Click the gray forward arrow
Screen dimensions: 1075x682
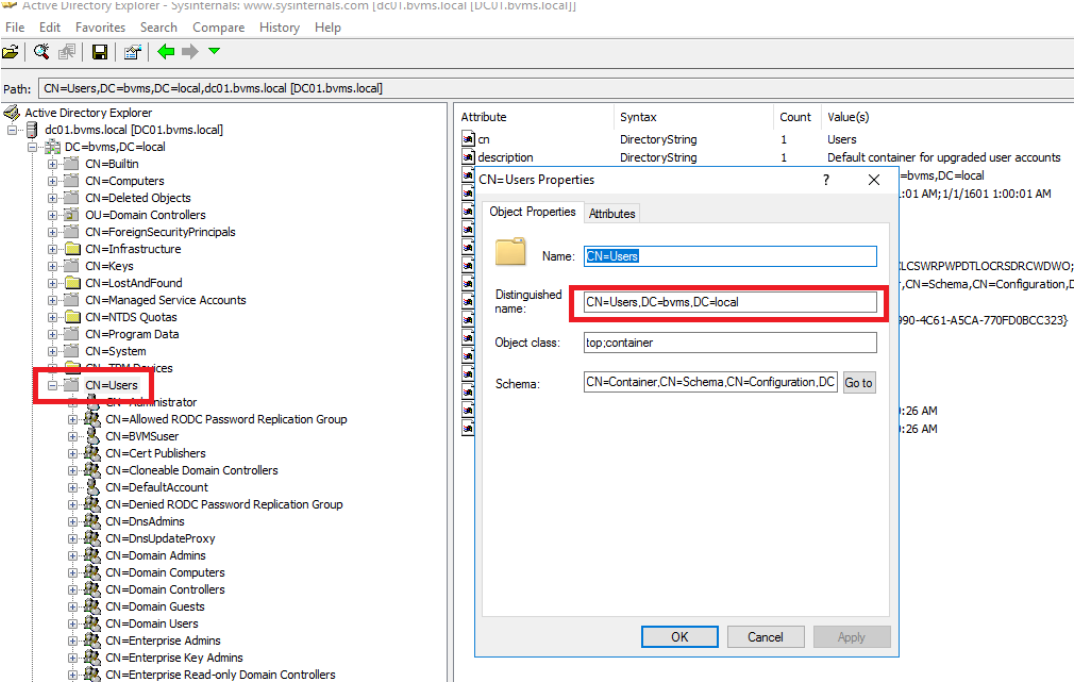click(x=190, y=52)
